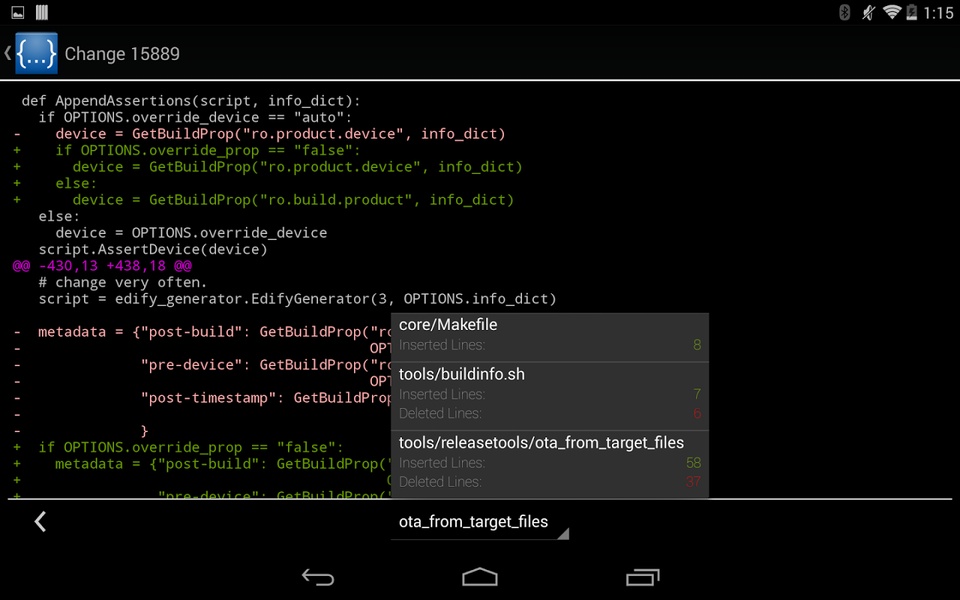Tap the Wi-Fi signal status icon
Image resolution: width=960 pixels, height=600 pixels.
[x=892, y=12]
